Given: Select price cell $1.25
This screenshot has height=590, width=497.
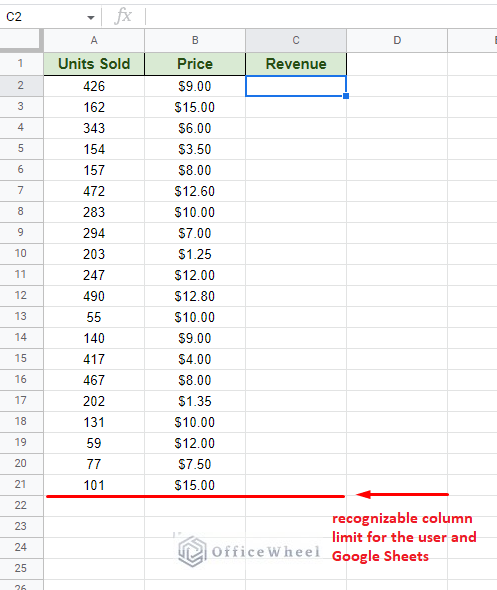Looking at the screenshot, I should (195, 254).
